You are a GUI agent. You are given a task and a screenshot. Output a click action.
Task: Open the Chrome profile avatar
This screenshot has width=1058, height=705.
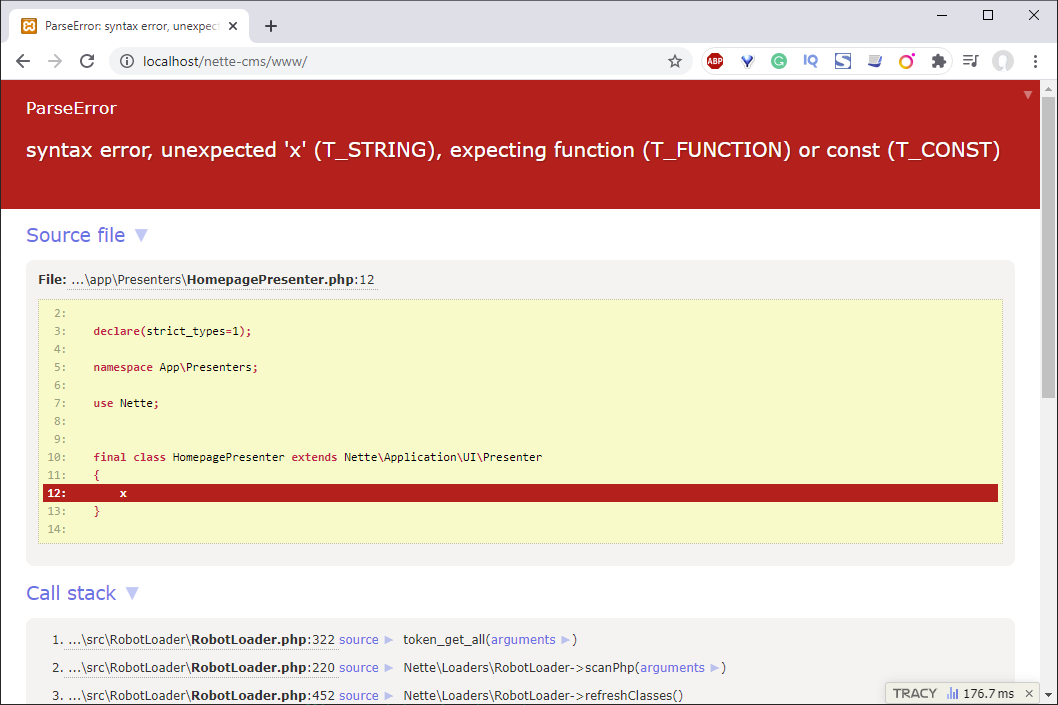pyautogui.click(x=1002, y=61)
